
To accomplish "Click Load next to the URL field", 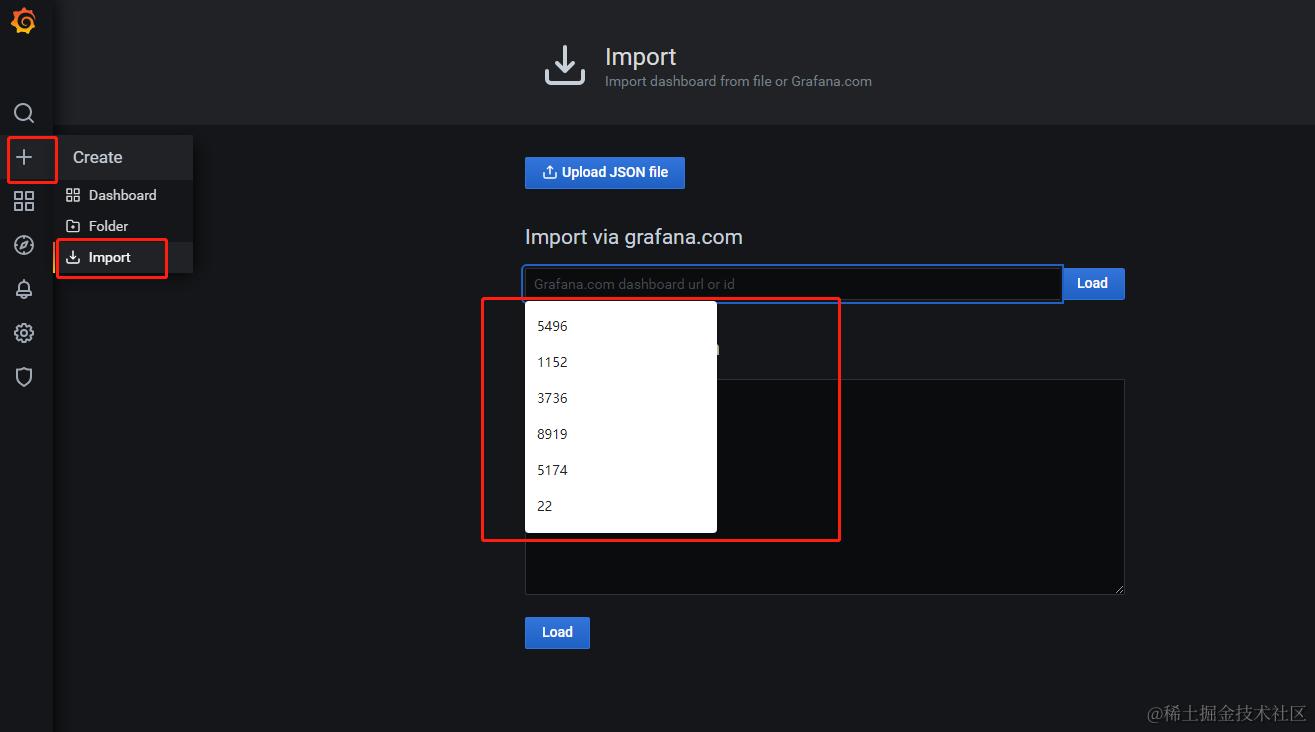I will point(1093,284).
